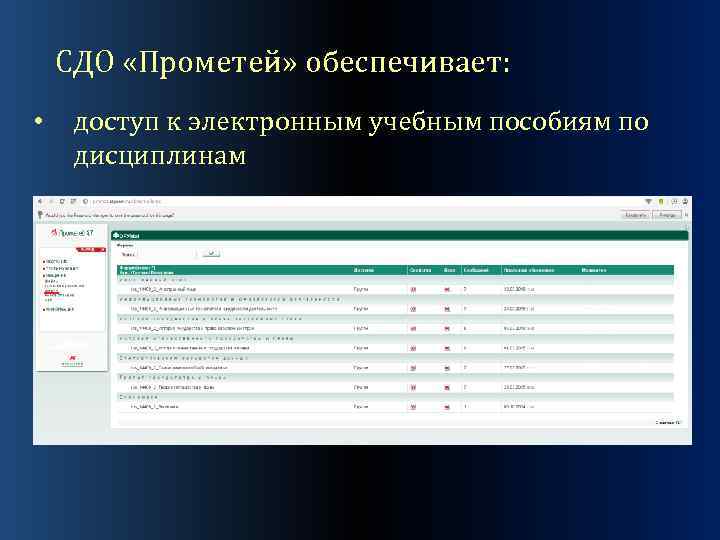The height and width of the screenshot is (540, 720).
Task: Click the left button in save-password bar
Action: 636,215
